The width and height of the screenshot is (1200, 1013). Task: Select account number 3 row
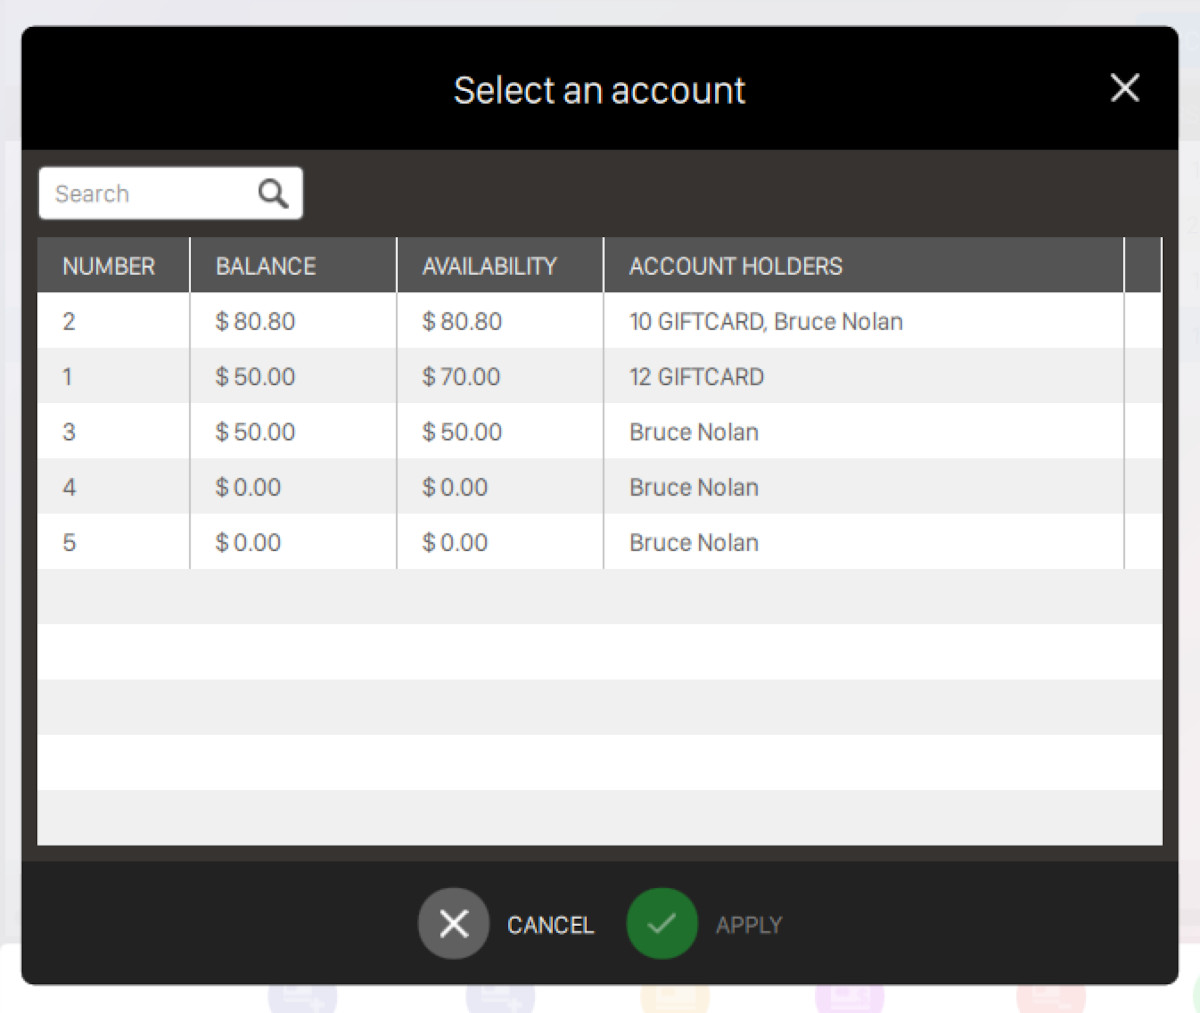[69, 432]
